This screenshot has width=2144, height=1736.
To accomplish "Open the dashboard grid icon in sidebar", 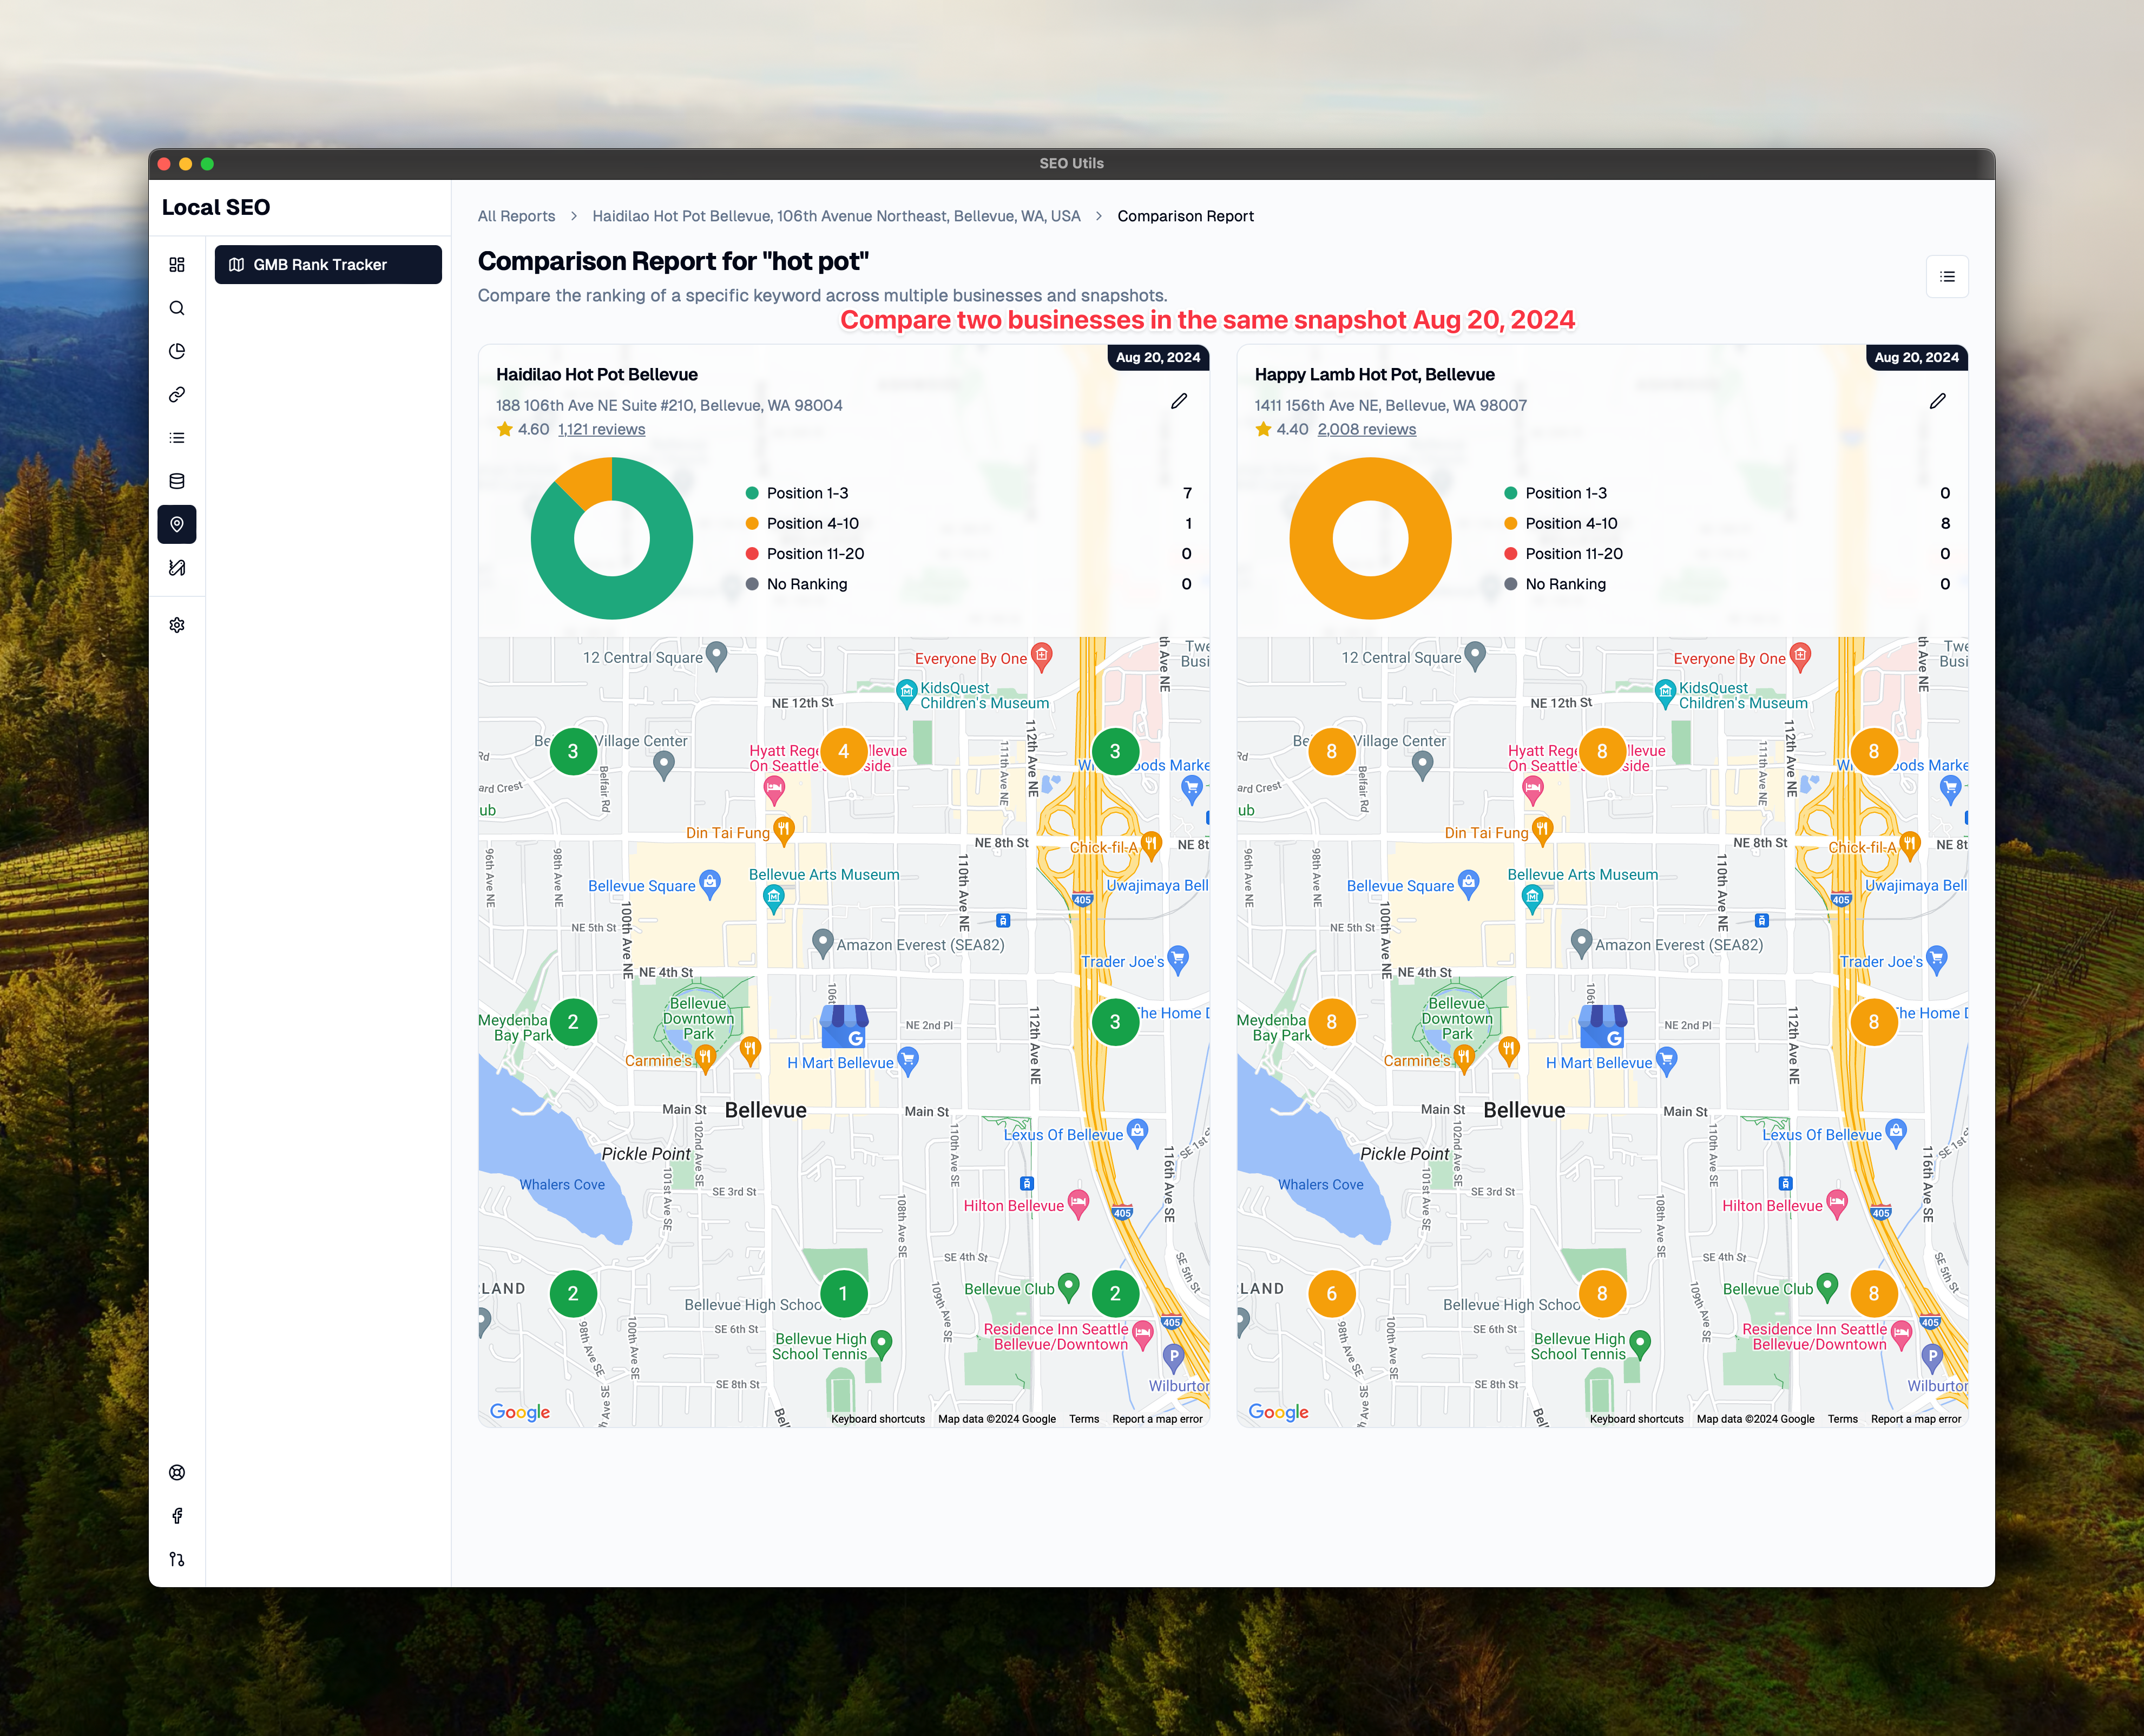I will tap(177, 265).
